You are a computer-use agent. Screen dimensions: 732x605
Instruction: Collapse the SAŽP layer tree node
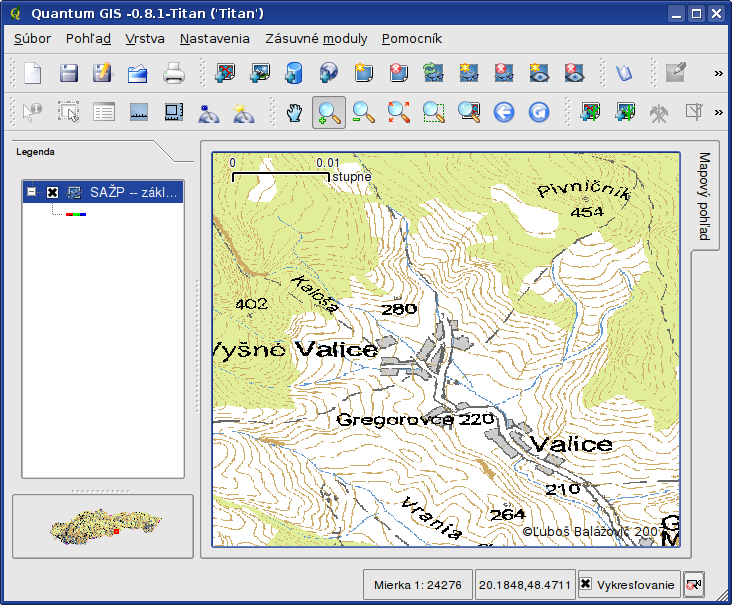click(x=33, y=192)
